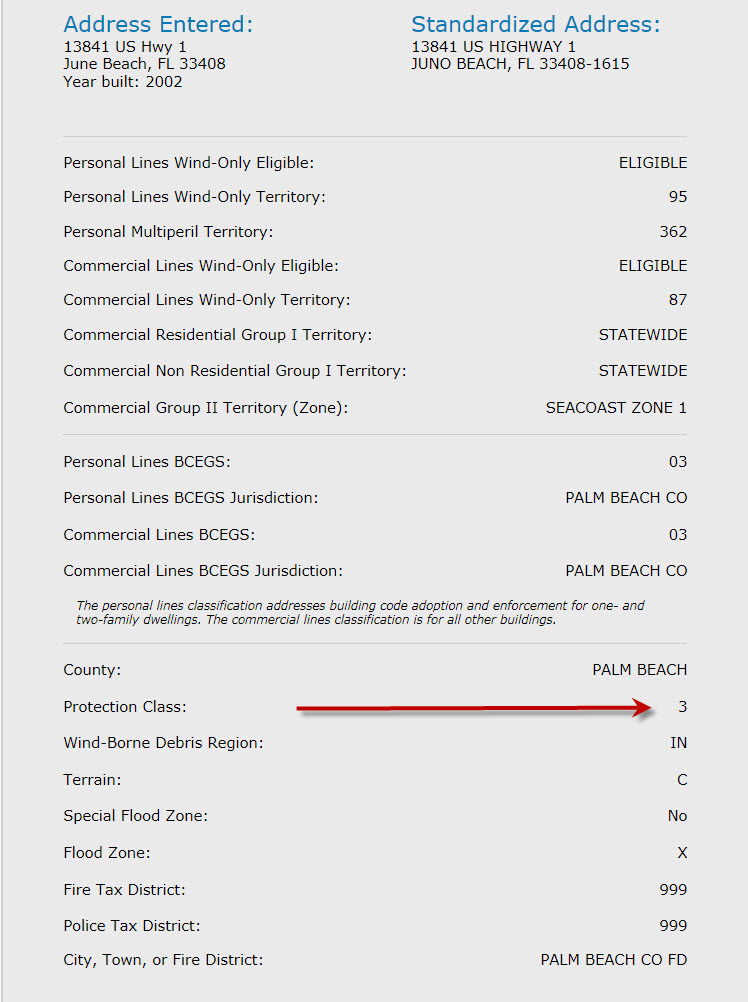Click the Terrain value C

tap(682, 780)
